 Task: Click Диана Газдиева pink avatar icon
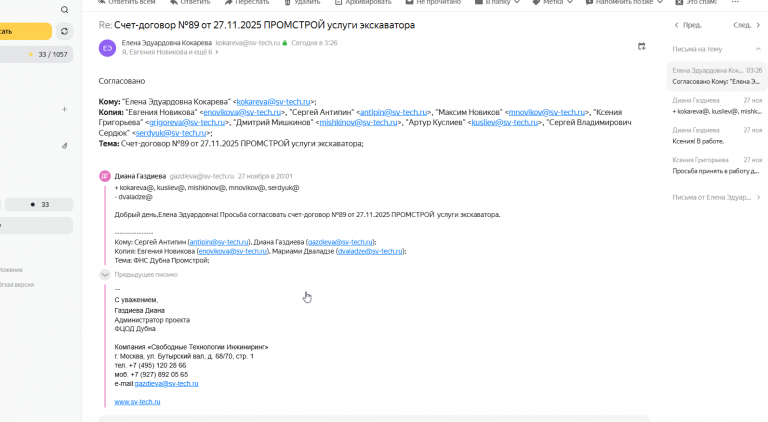click(105, 176)
